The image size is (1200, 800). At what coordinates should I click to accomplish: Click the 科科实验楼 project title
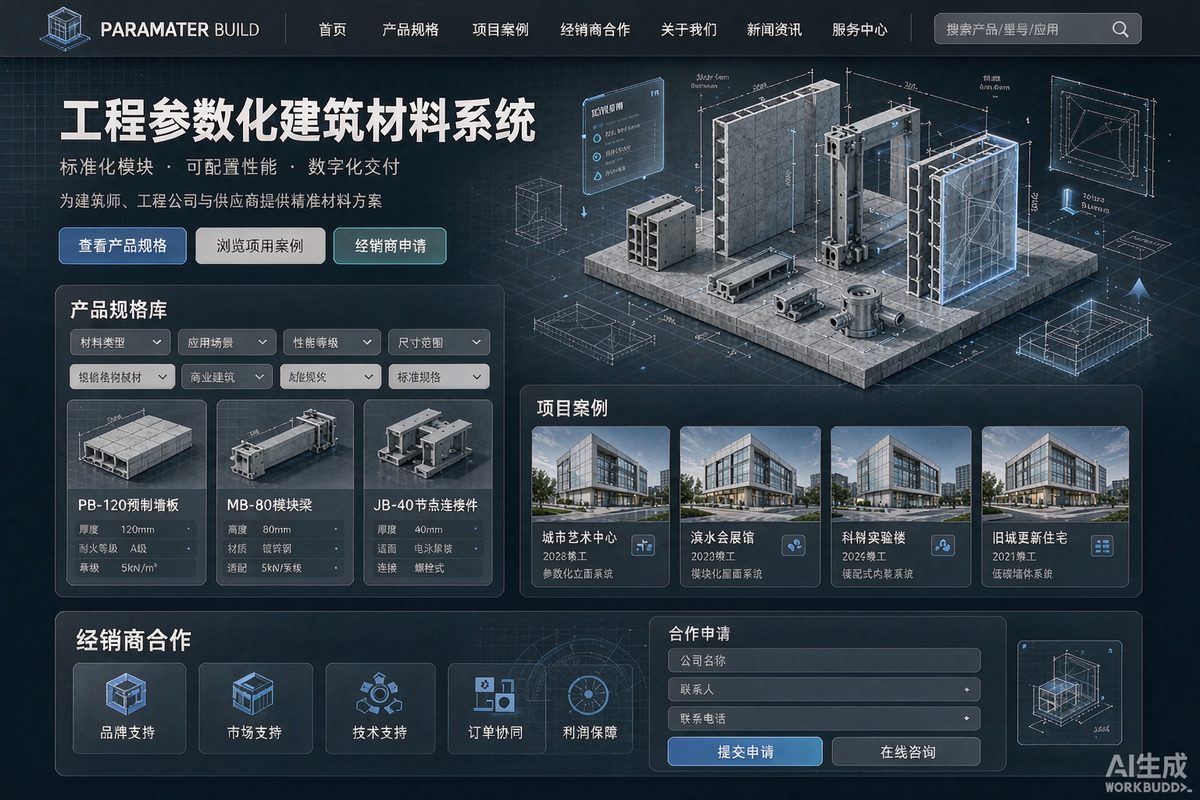pos(873,537)
